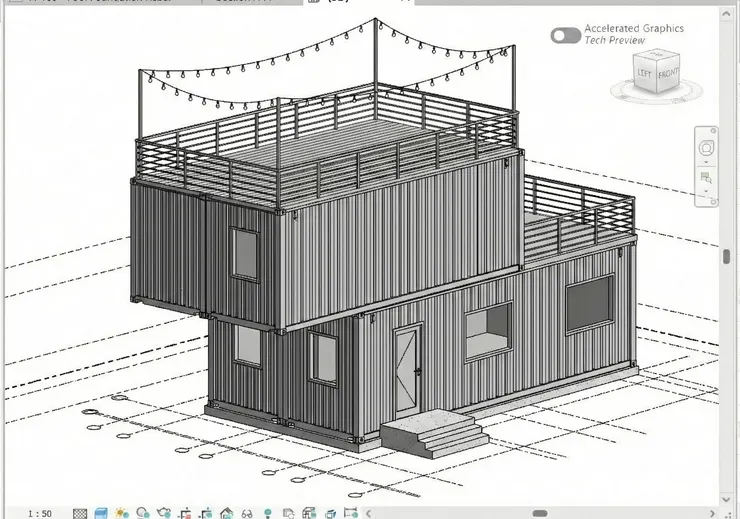Click the vertical scrollbar down arrow
740x519 pixels.
(x=726, y=499)
